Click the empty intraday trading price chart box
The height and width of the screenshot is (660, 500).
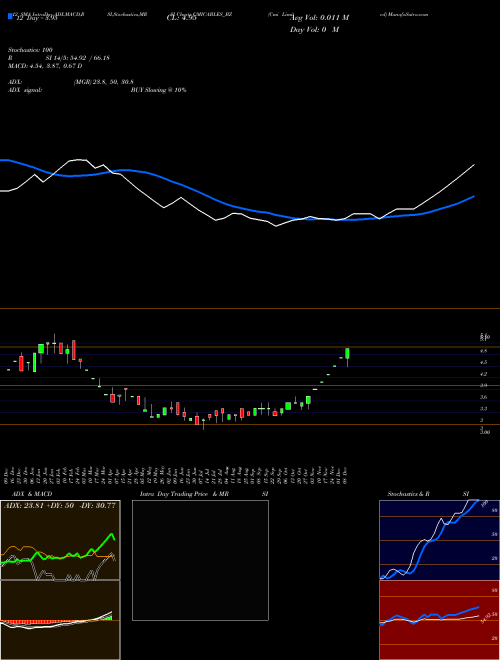pos(200,560)
